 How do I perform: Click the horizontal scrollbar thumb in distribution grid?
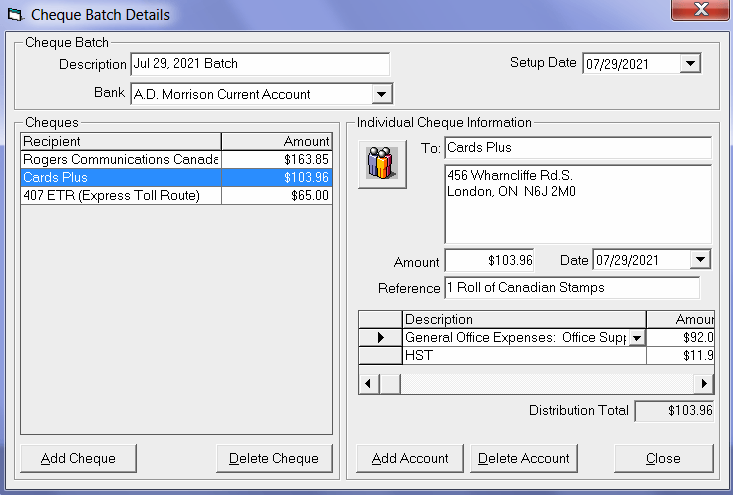pyautogui.click(x=390, y=384)
